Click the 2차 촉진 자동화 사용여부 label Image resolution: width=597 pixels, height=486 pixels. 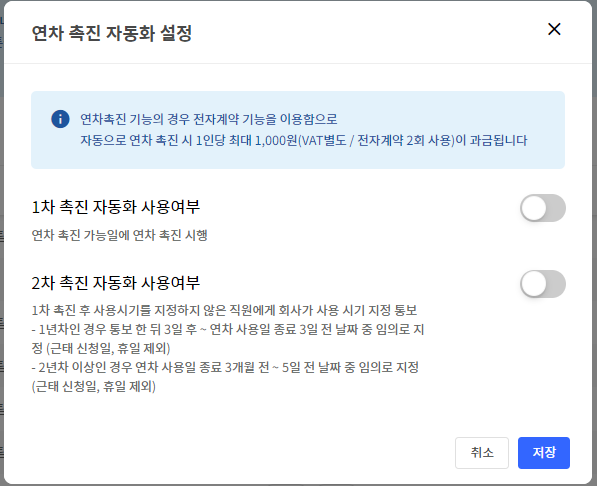coord(116,283)
